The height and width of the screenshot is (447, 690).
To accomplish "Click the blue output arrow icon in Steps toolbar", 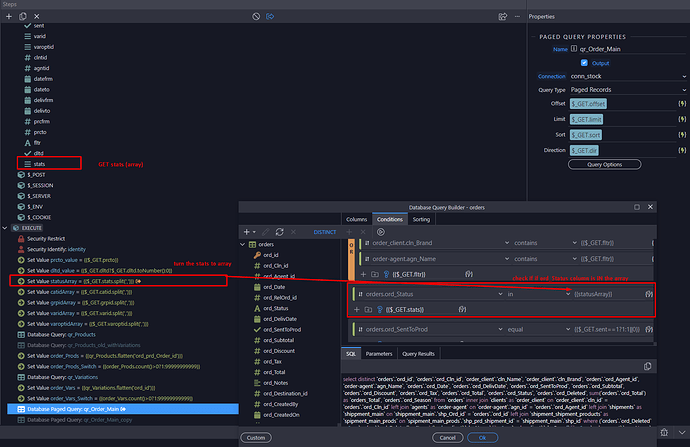I will click(x=270, y=16).
